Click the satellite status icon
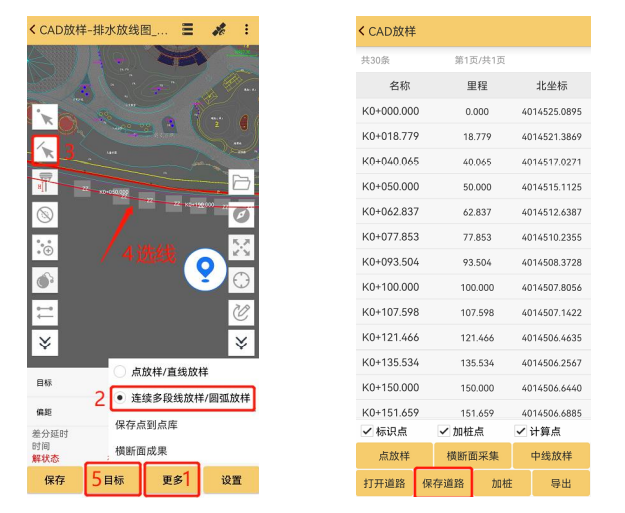Image resolution: width=625 pixels, height=513 pixels. click(218, 29)
